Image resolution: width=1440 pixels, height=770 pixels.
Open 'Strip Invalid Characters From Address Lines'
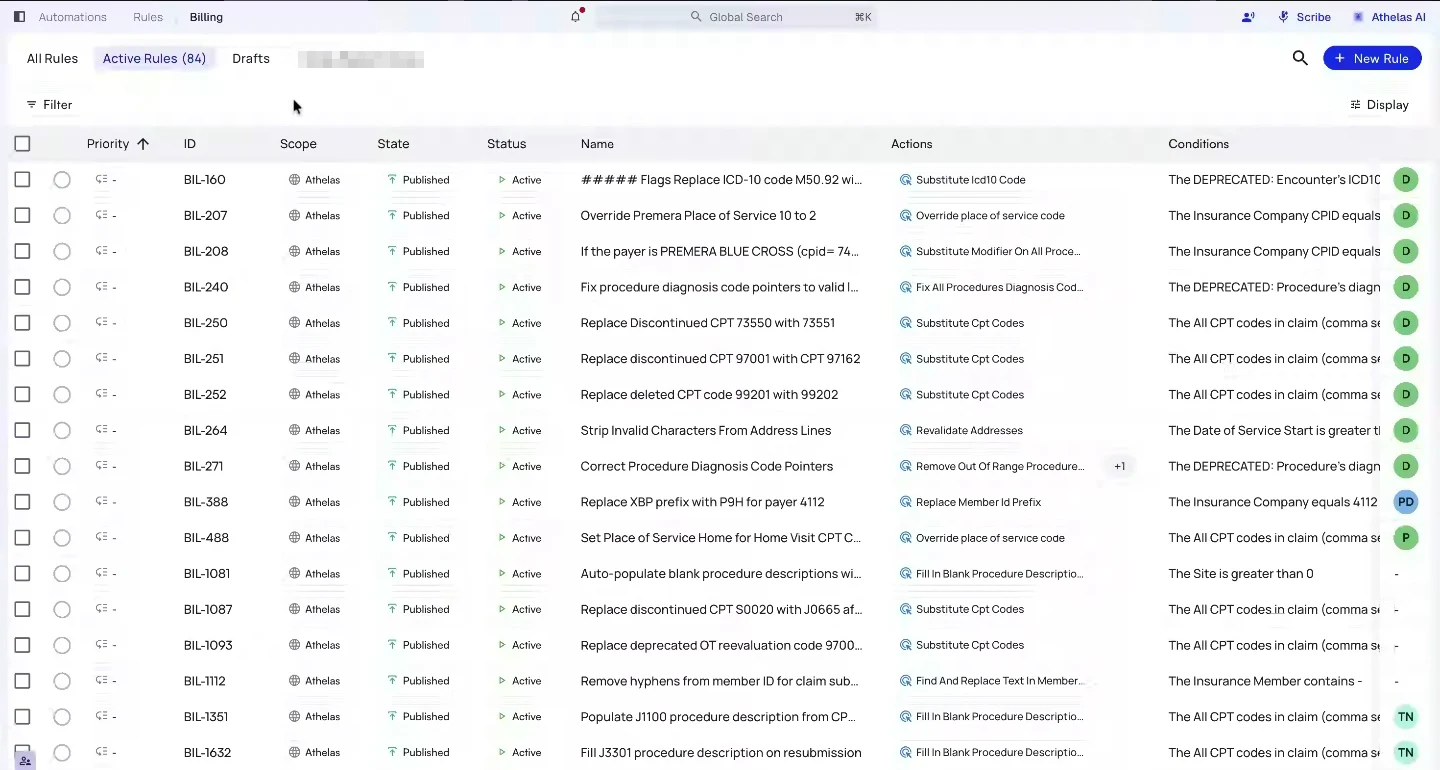pos(706,430)
